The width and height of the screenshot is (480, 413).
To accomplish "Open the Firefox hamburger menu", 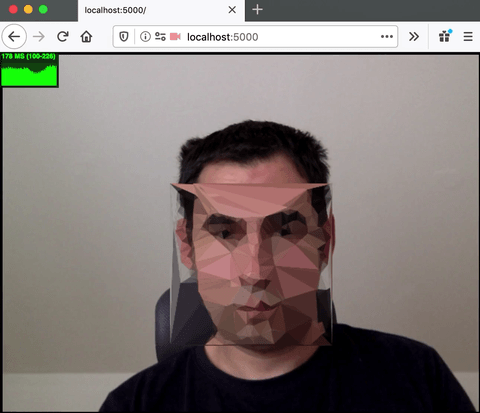I will [468, 37].
